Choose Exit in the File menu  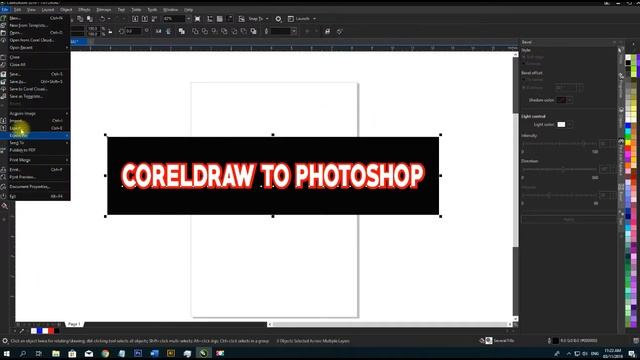(35, 196)
